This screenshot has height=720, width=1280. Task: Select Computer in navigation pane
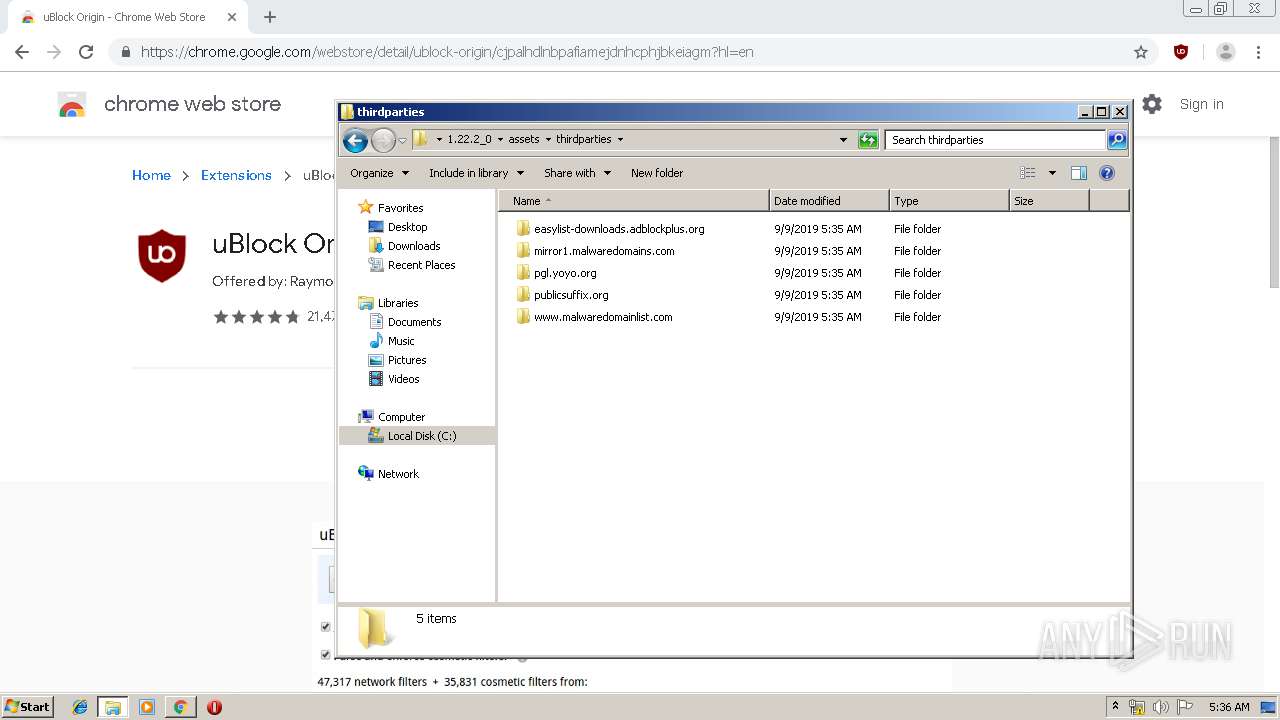point(401,417)
